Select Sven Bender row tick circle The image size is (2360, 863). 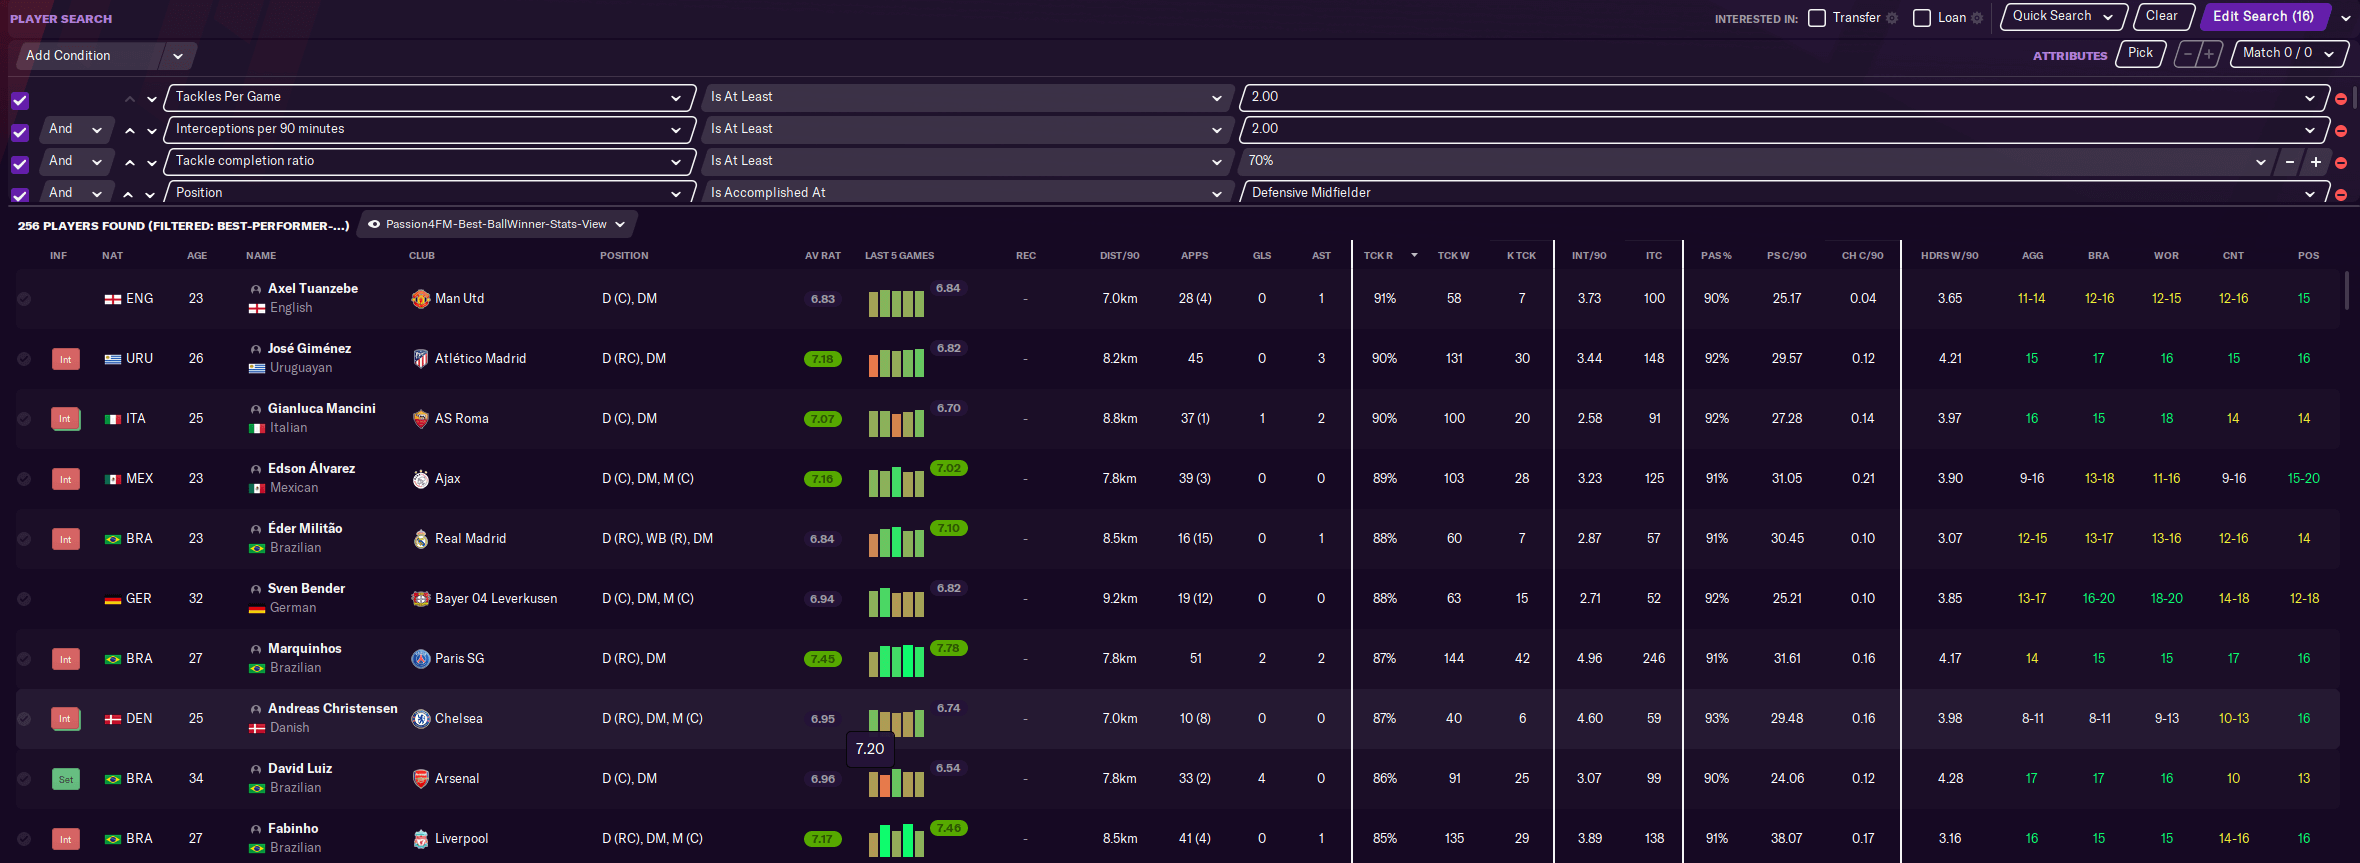coord(24,599)
